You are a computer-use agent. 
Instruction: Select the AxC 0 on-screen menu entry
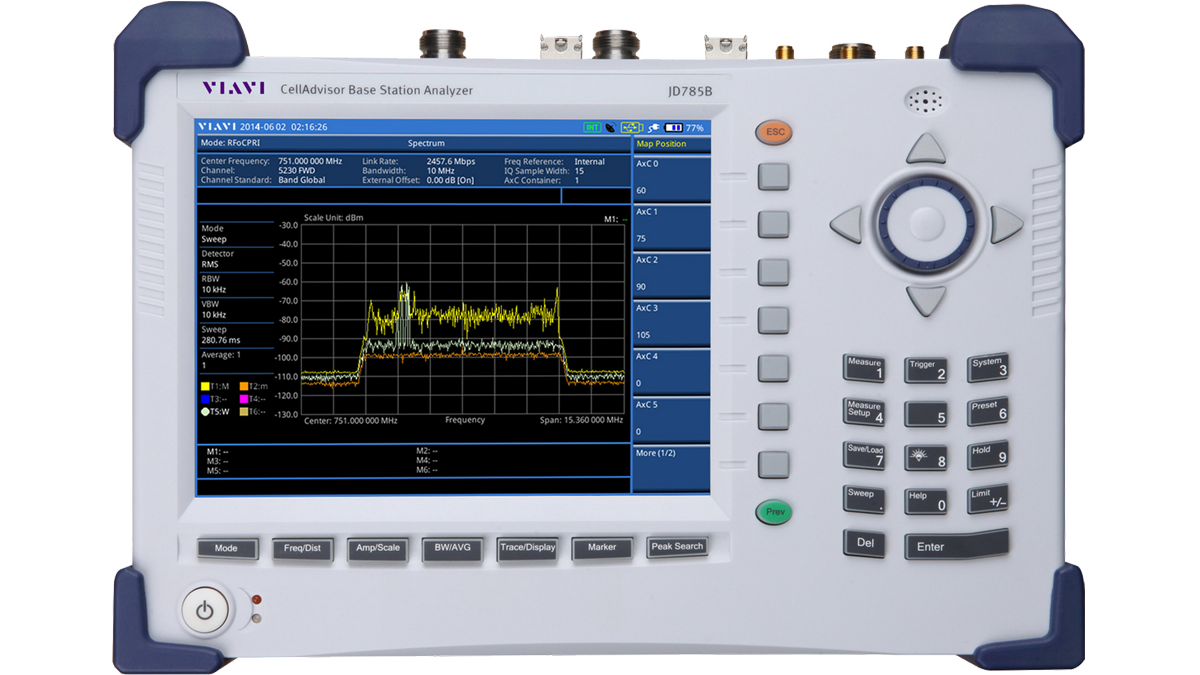click(x=671, y=177)
